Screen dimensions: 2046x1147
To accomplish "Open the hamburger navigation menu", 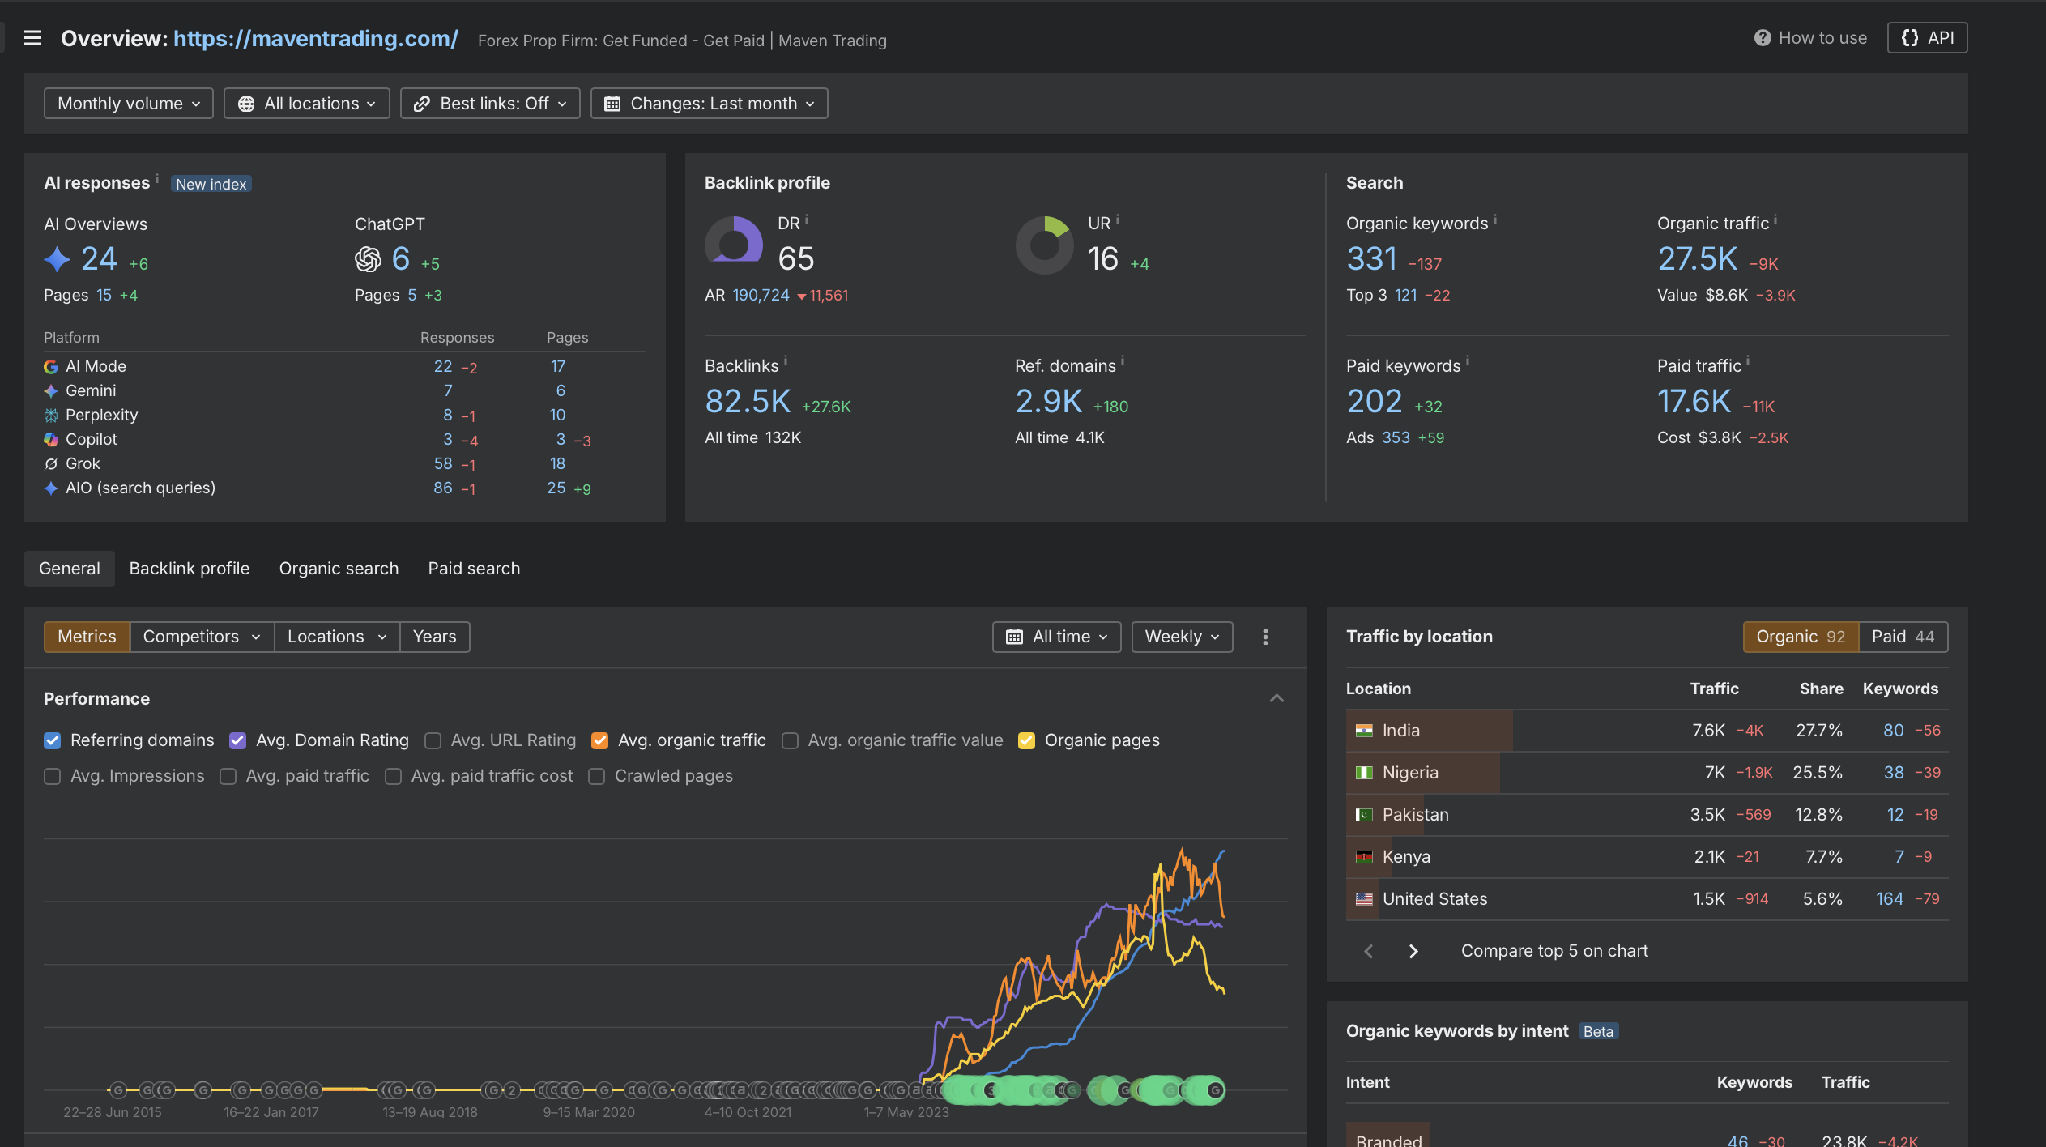I will coord(32,38).
